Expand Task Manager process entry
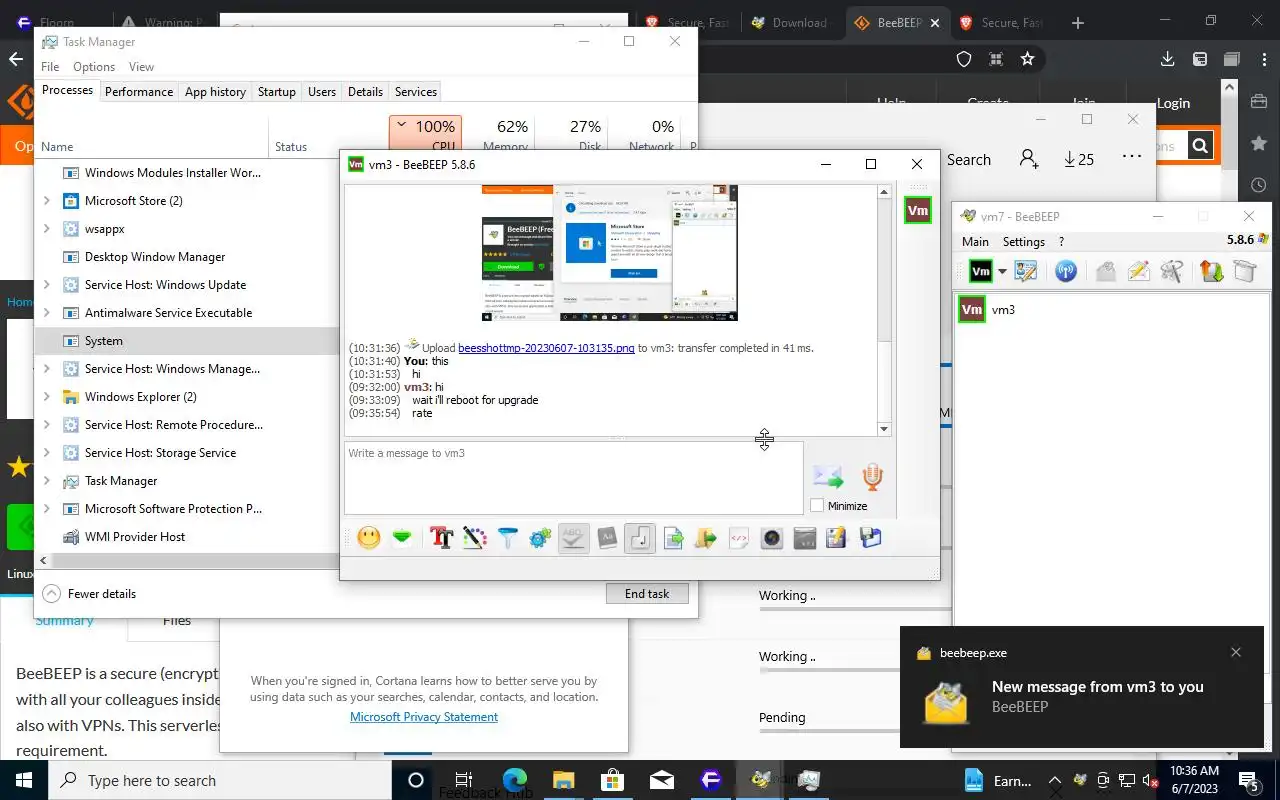 coord(46,481)
